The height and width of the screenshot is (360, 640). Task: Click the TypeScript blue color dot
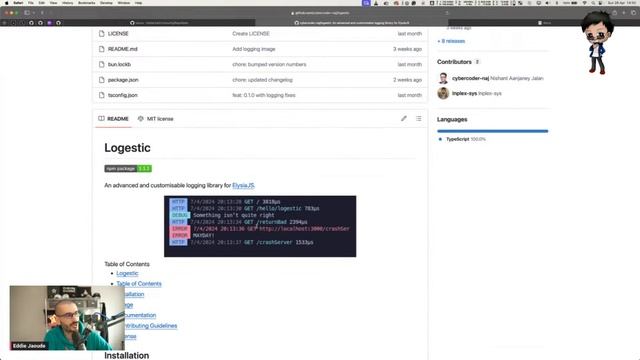tap(440, 139)
